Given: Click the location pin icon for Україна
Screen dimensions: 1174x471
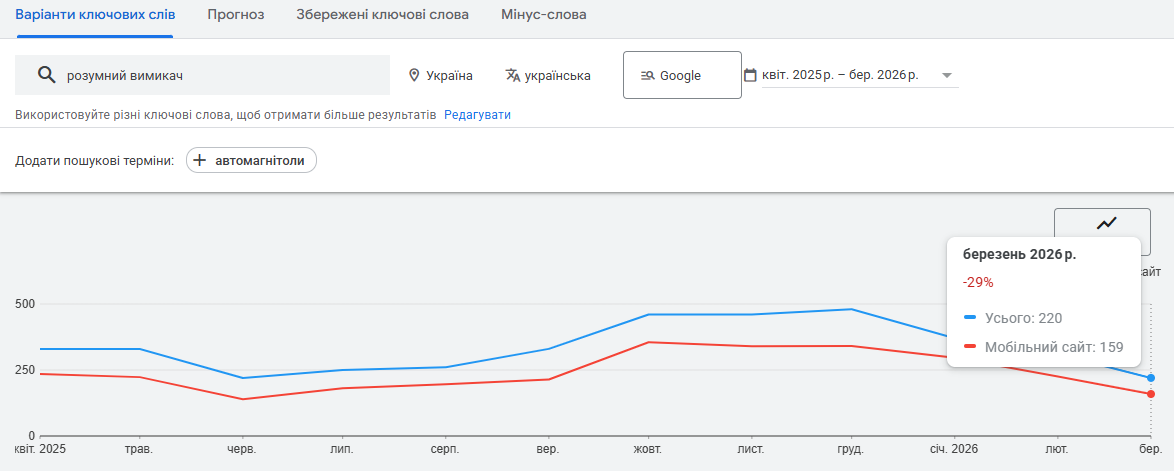Looking at the screenshot, I should point(414,75).
